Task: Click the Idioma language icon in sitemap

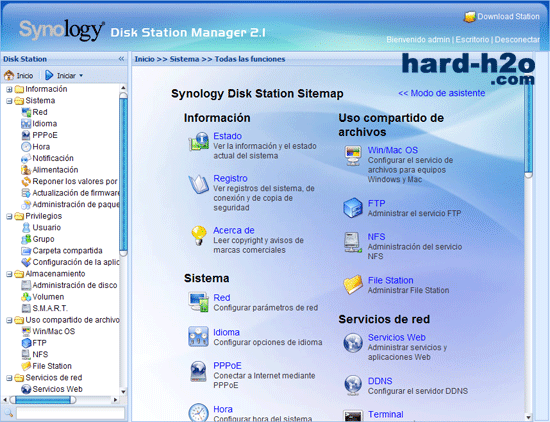Action: pyautogui.click(x=199, y=336)
